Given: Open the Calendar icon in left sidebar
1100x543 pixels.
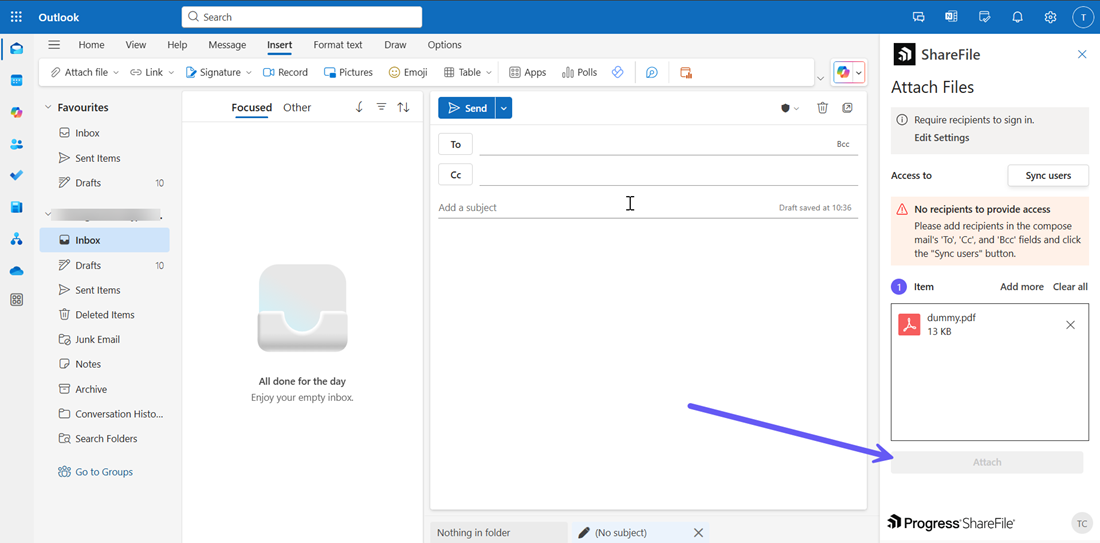Looking at the screenshot, I should [x=16, y=80].
